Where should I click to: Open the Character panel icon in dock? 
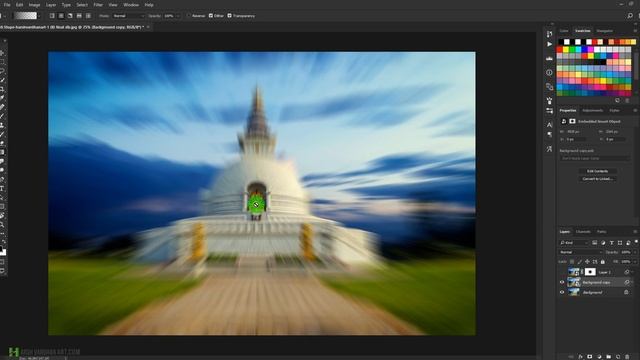(549, 125)
